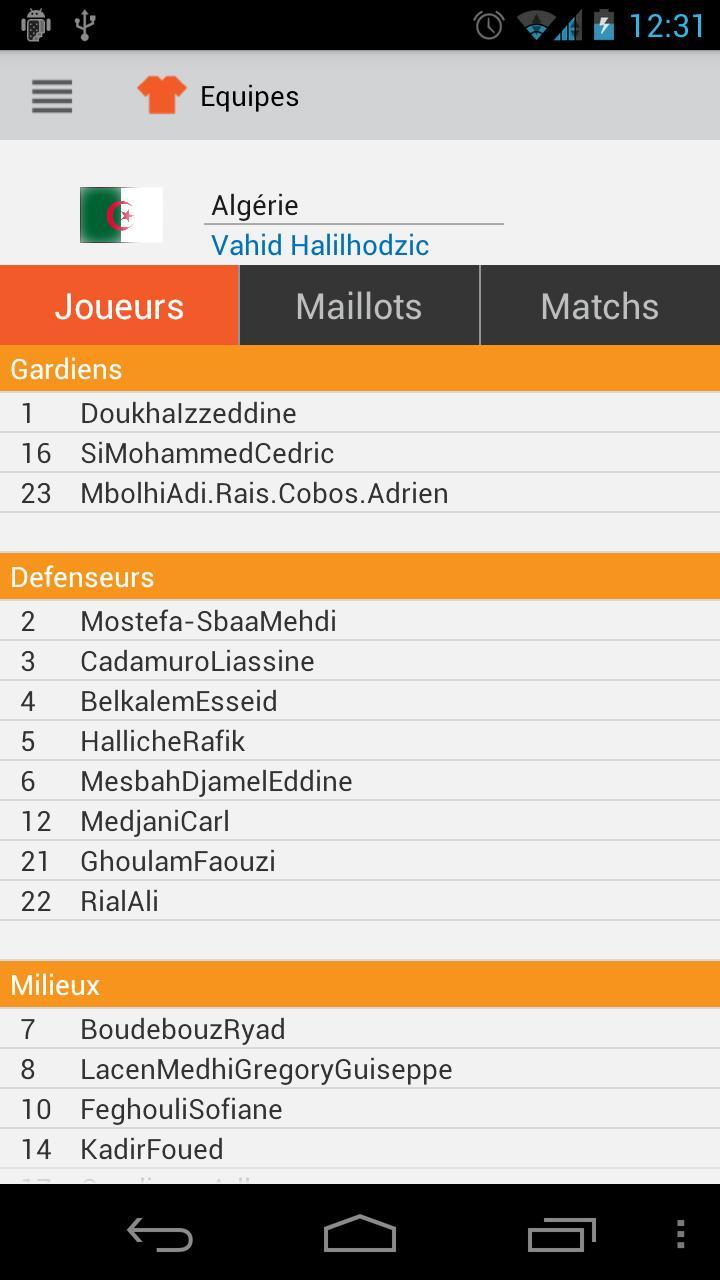This screenshot has height=1280, width=720.
Task: Tap the Defenseurs section header
Action: click(360, 577)
